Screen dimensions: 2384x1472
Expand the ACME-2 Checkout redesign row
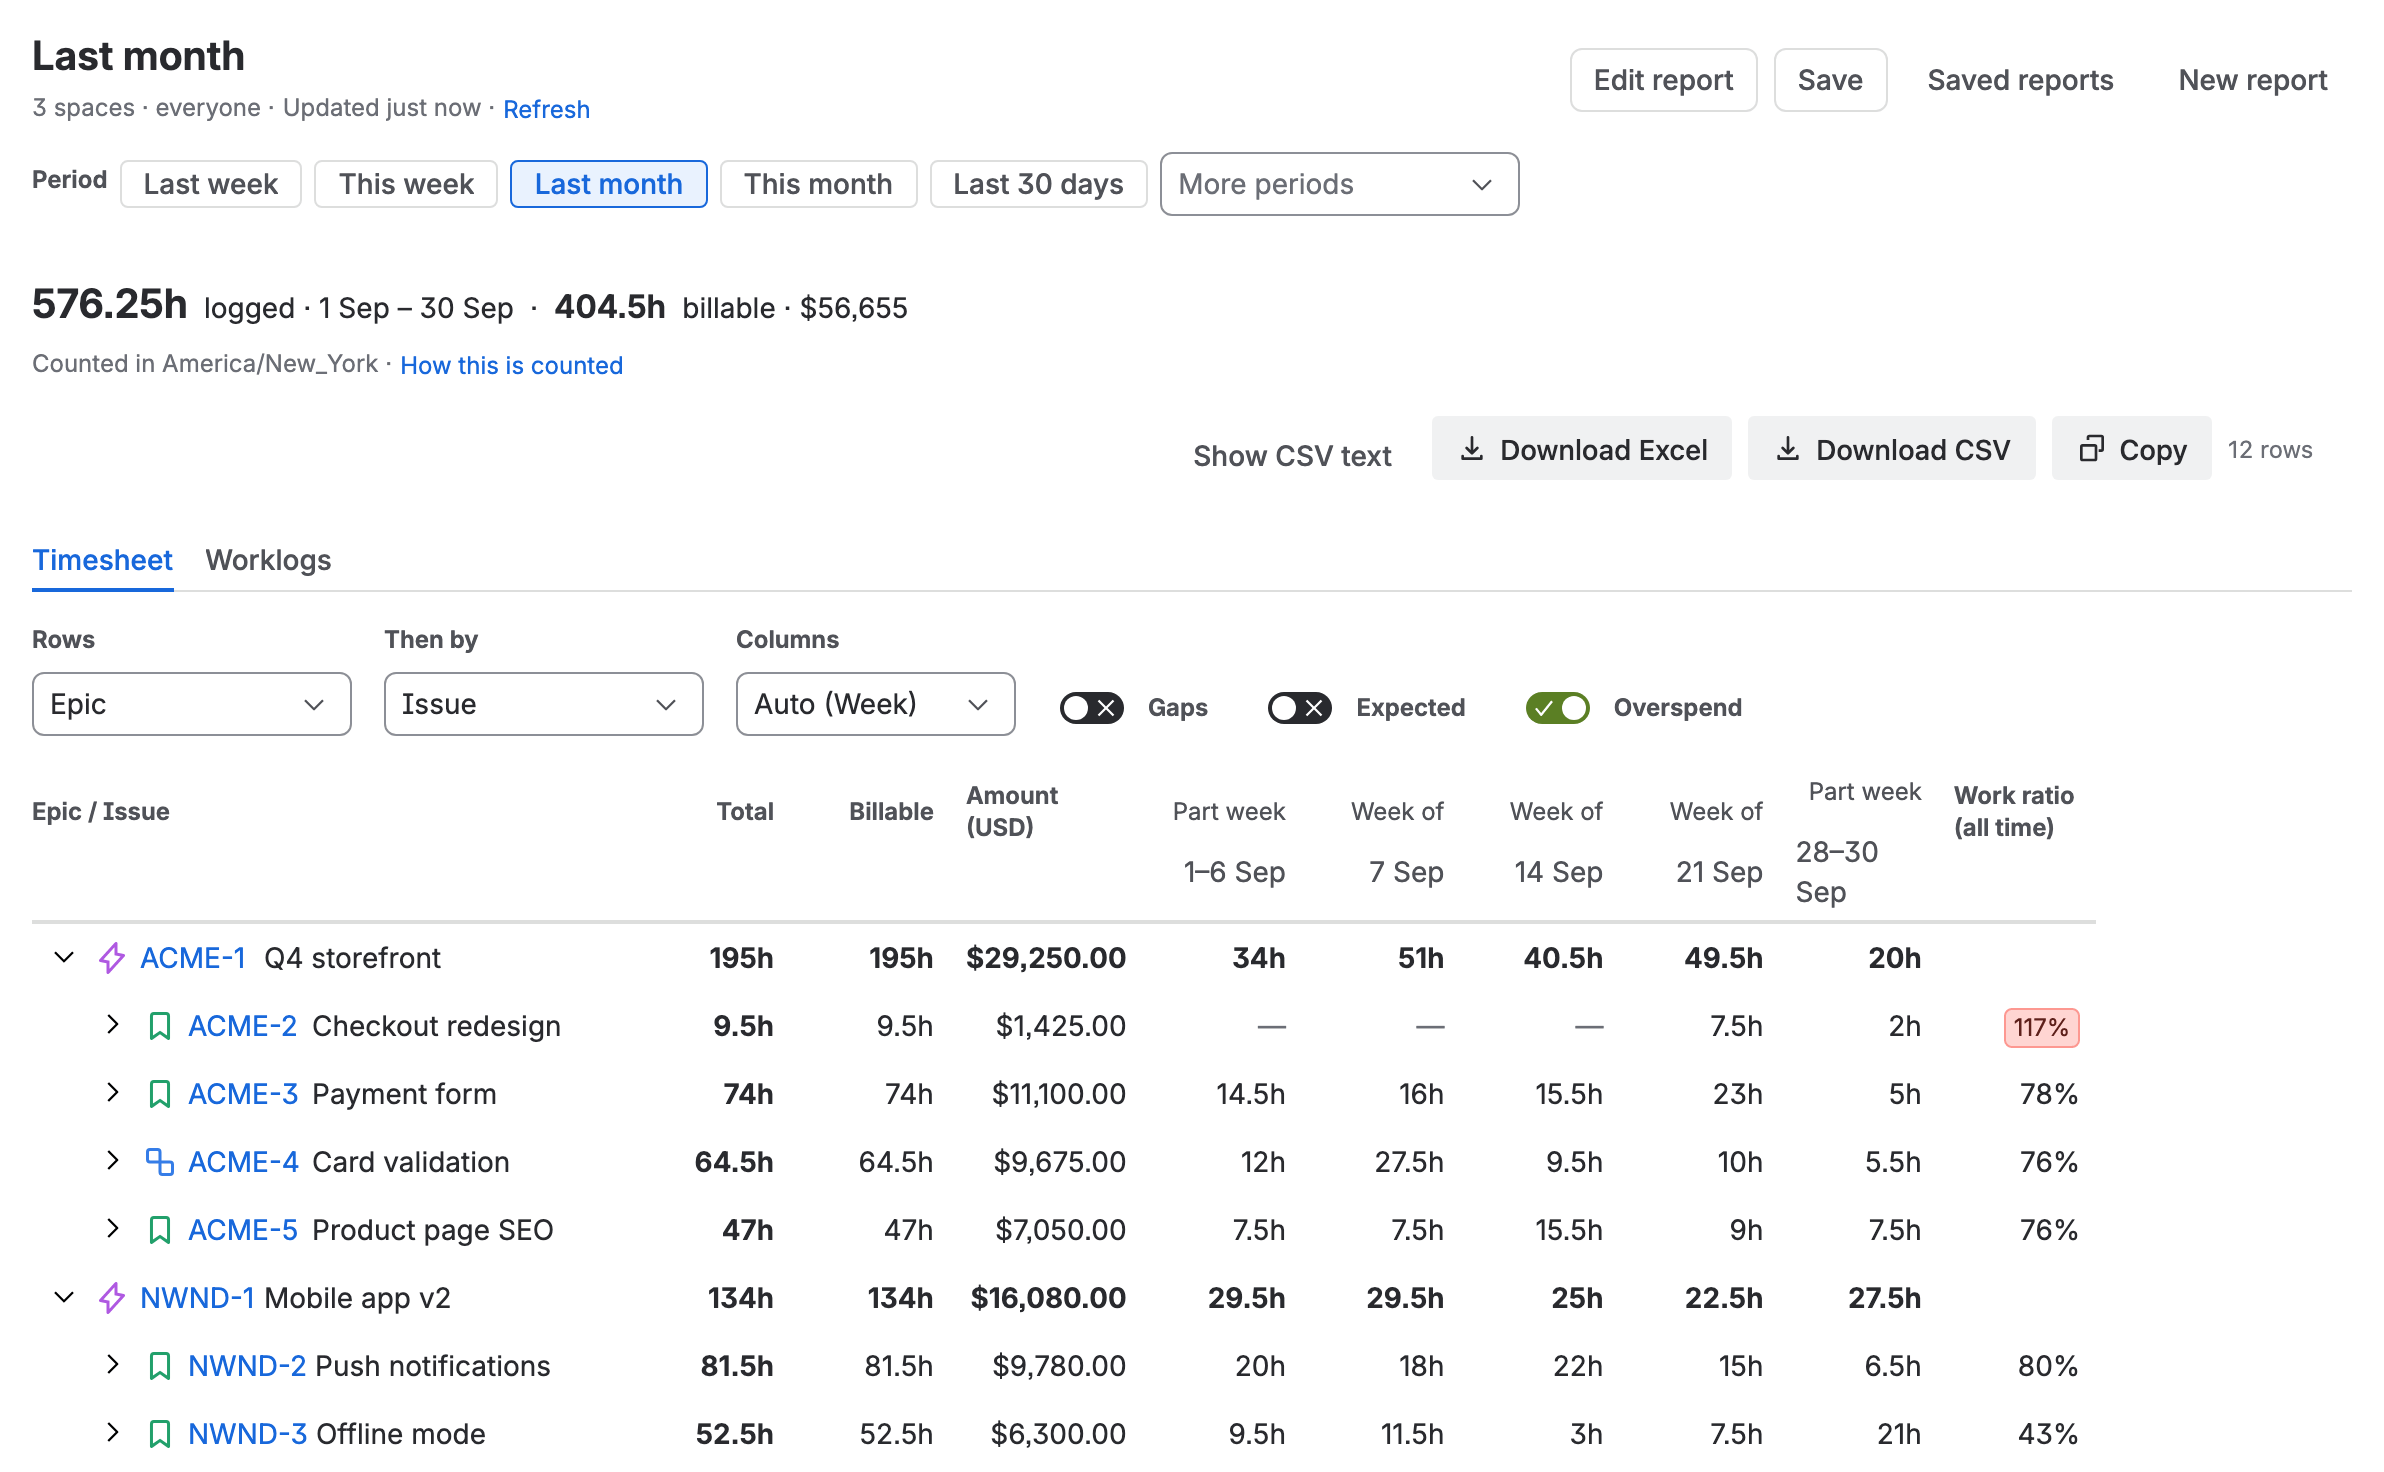(113, 1025)
